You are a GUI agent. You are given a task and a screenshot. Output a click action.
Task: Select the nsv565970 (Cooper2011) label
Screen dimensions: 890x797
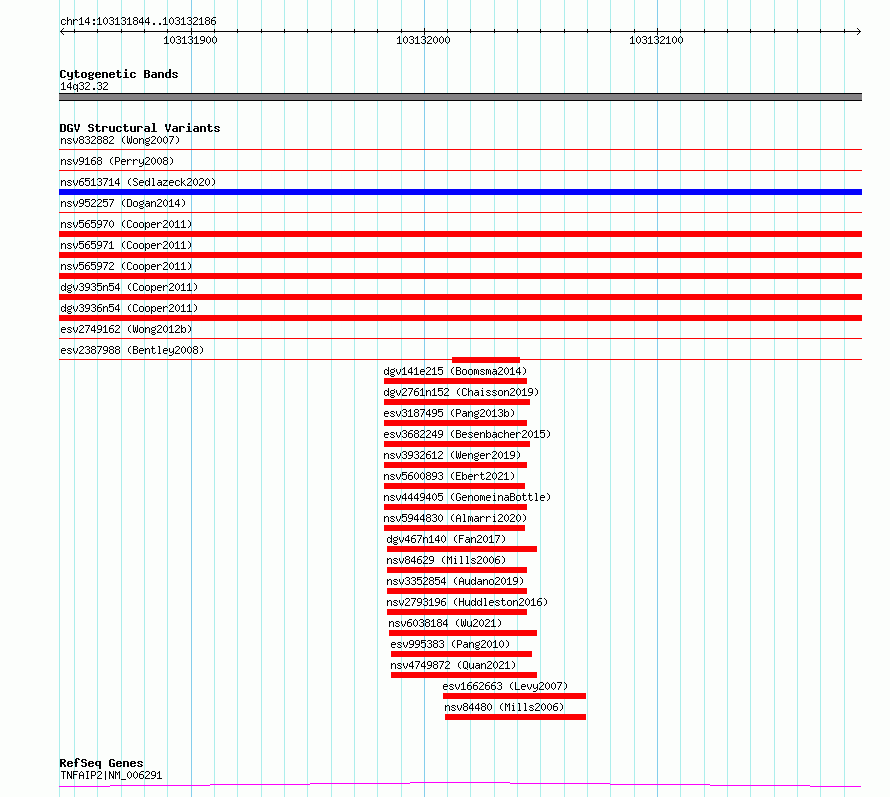click(126, 224)
